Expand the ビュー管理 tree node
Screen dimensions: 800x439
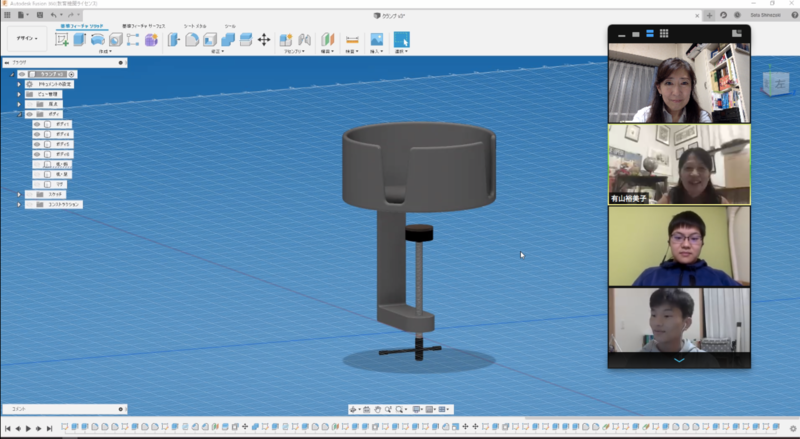point(19,94)
